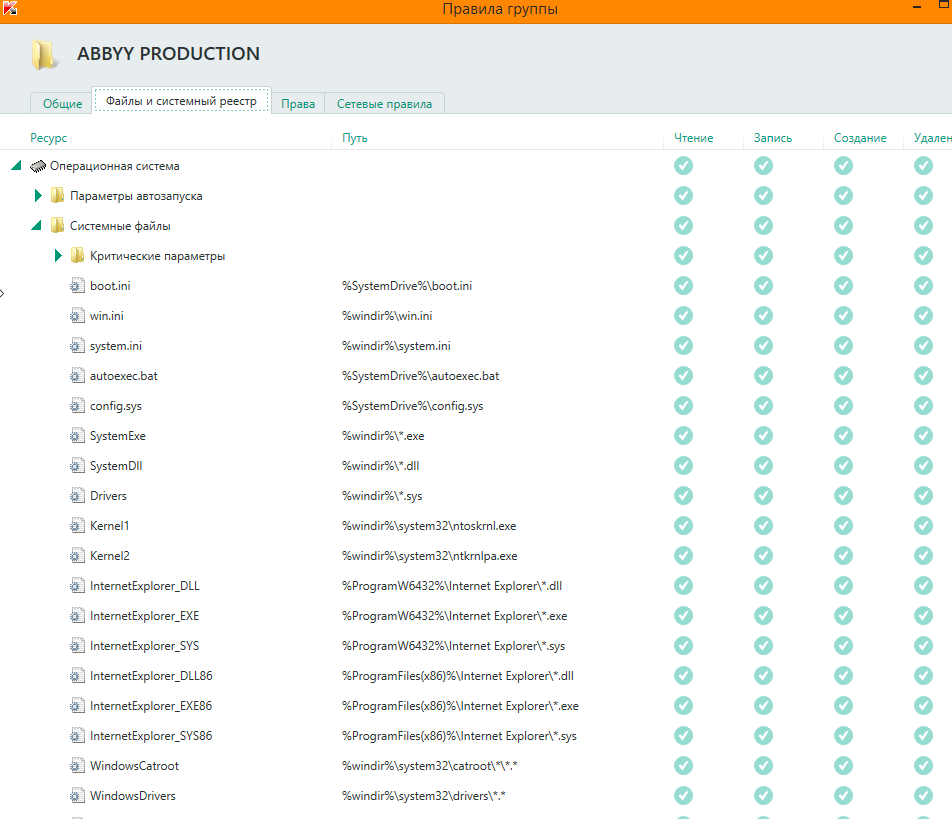Switch to the Общие tab
Image resolution: width=952 pixels, height=819 pixels.
pos(62,103)
